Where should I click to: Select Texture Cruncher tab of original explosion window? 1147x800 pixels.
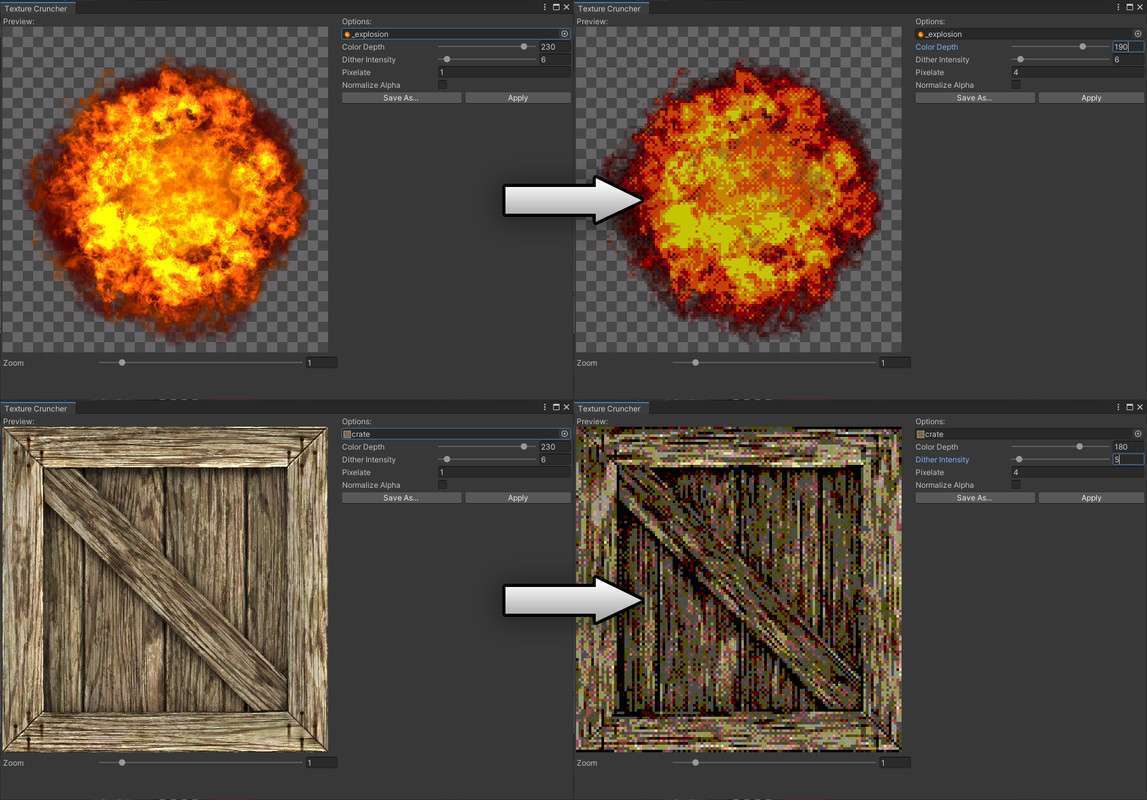coord(37,8)
